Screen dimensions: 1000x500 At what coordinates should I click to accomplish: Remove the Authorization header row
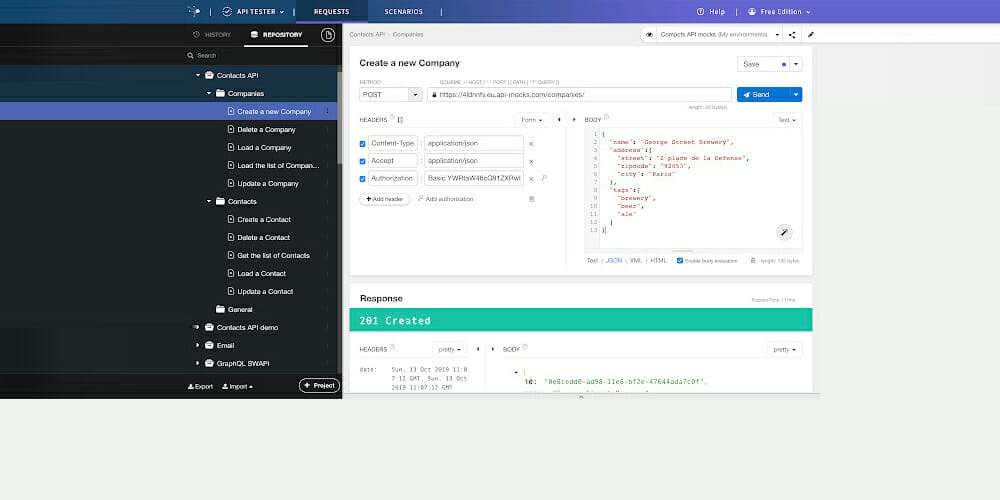coord(531,179)
